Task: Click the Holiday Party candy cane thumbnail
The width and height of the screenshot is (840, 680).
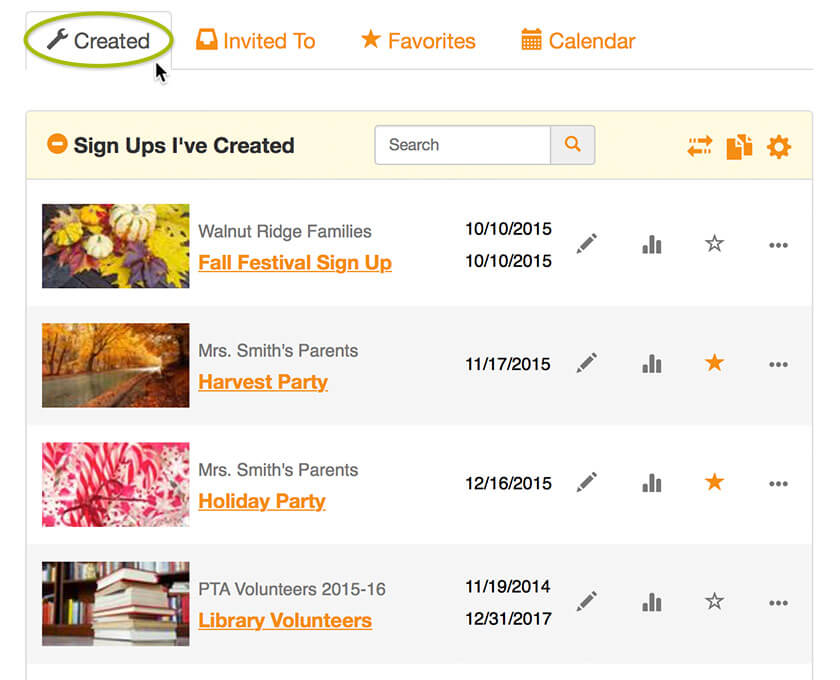Action: pyautogui.click(x=116, y=484)
